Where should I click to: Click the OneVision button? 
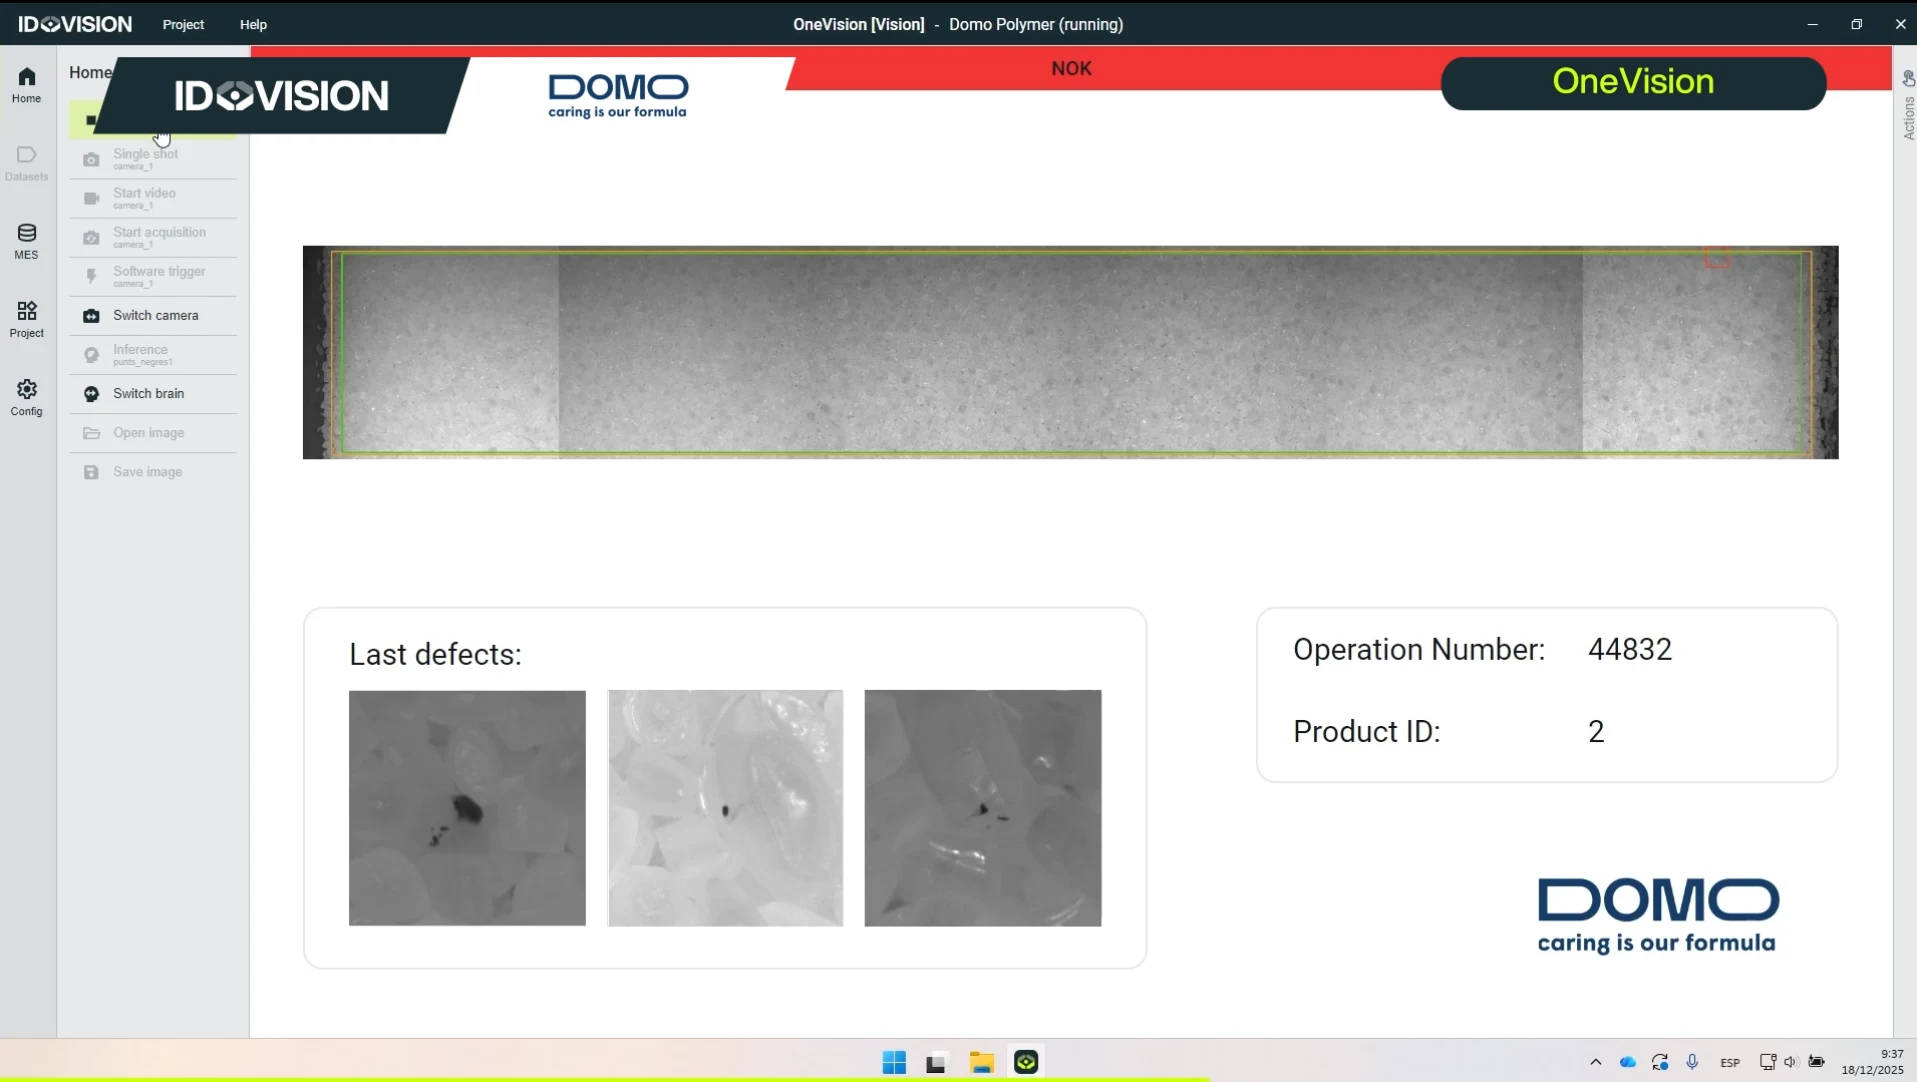(1633, 83)
